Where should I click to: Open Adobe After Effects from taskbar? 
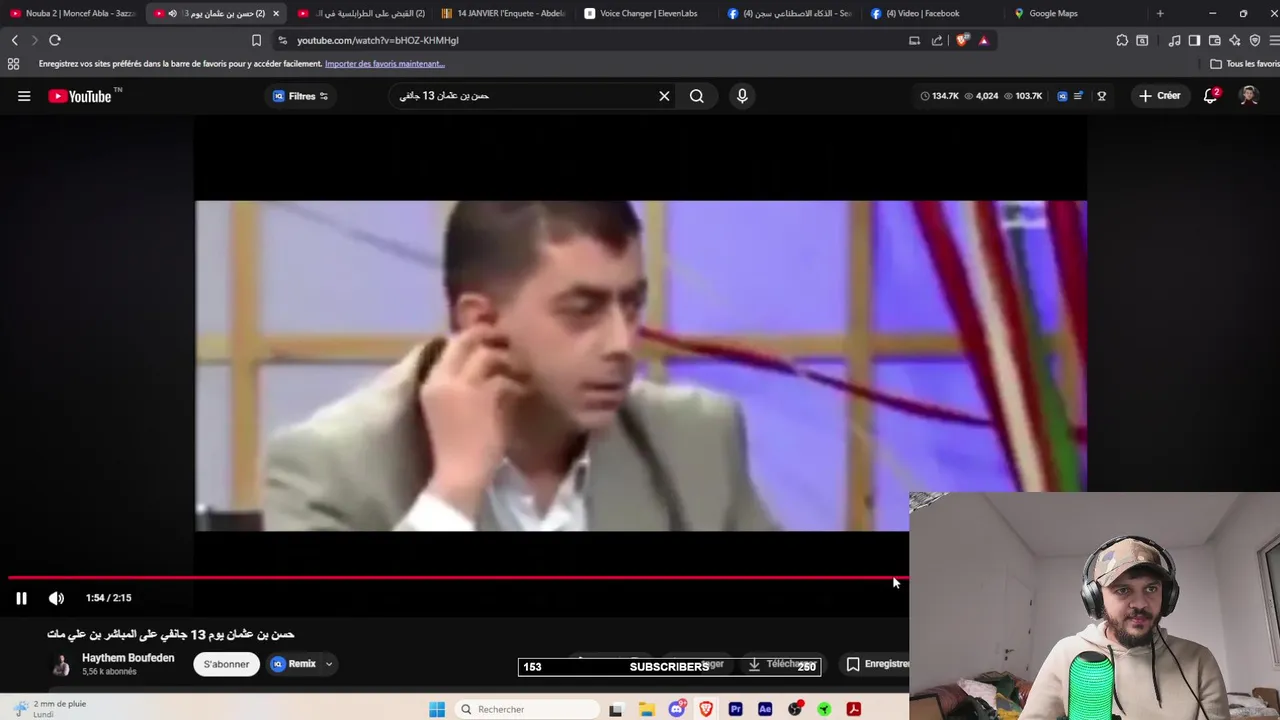pos(765,710)
